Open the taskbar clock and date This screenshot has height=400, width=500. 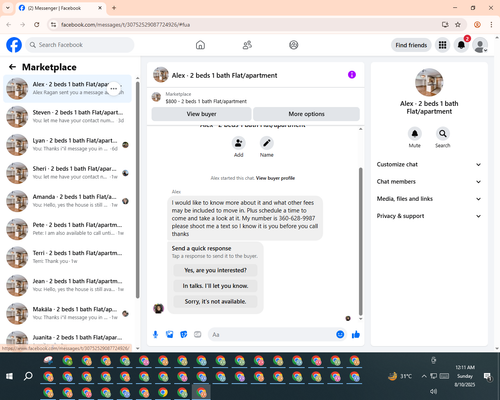coord(465,376)
